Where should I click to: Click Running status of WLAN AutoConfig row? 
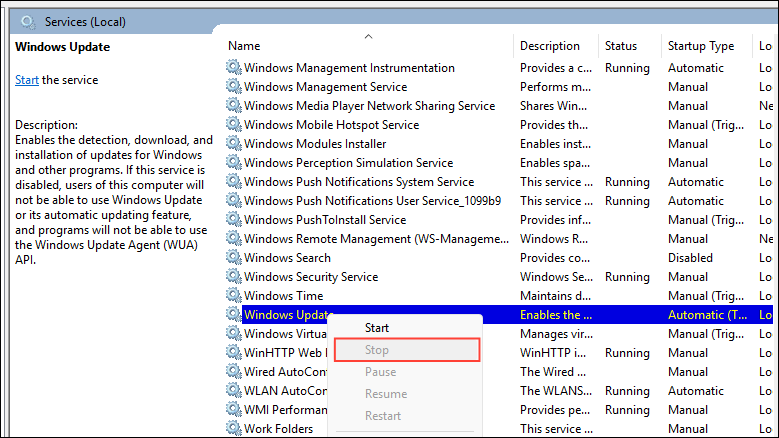click(x=627, y=391)
